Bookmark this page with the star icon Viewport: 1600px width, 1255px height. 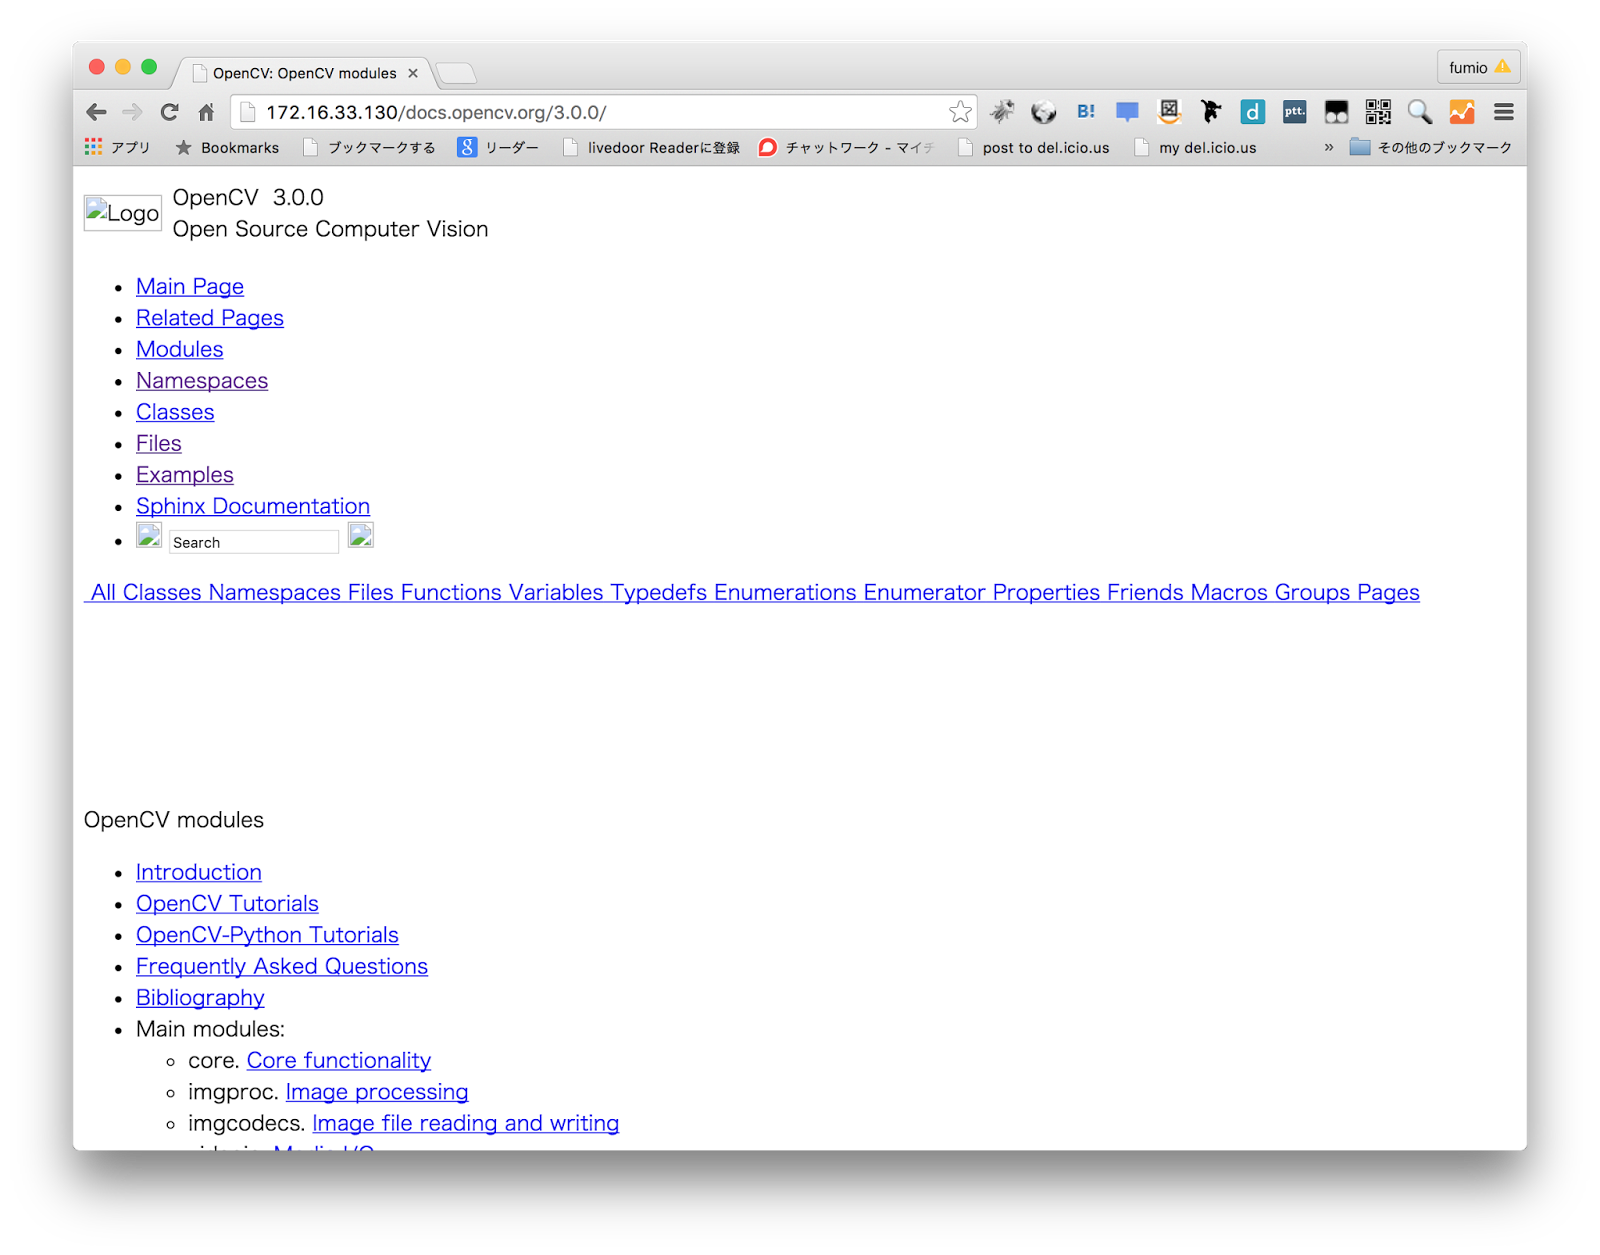pyautogui.click(x=960, y=112)
